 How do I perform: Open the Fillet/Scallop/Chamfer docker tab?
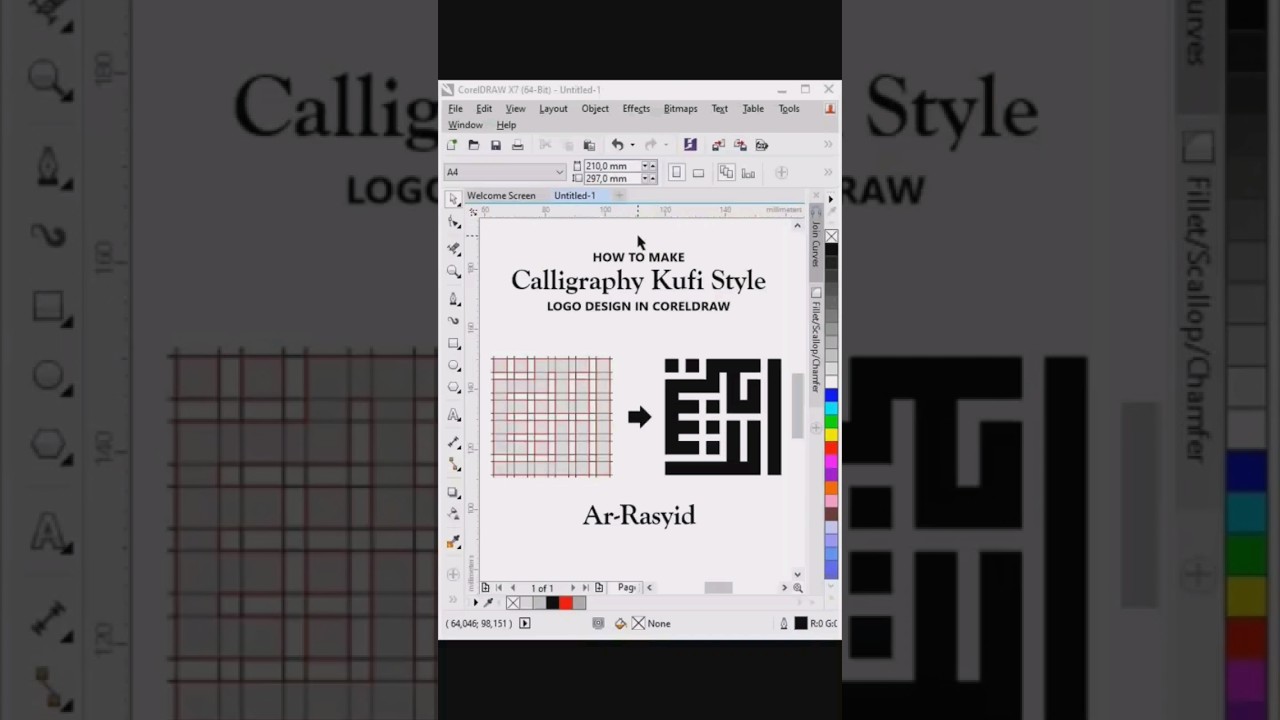[816, 342]
